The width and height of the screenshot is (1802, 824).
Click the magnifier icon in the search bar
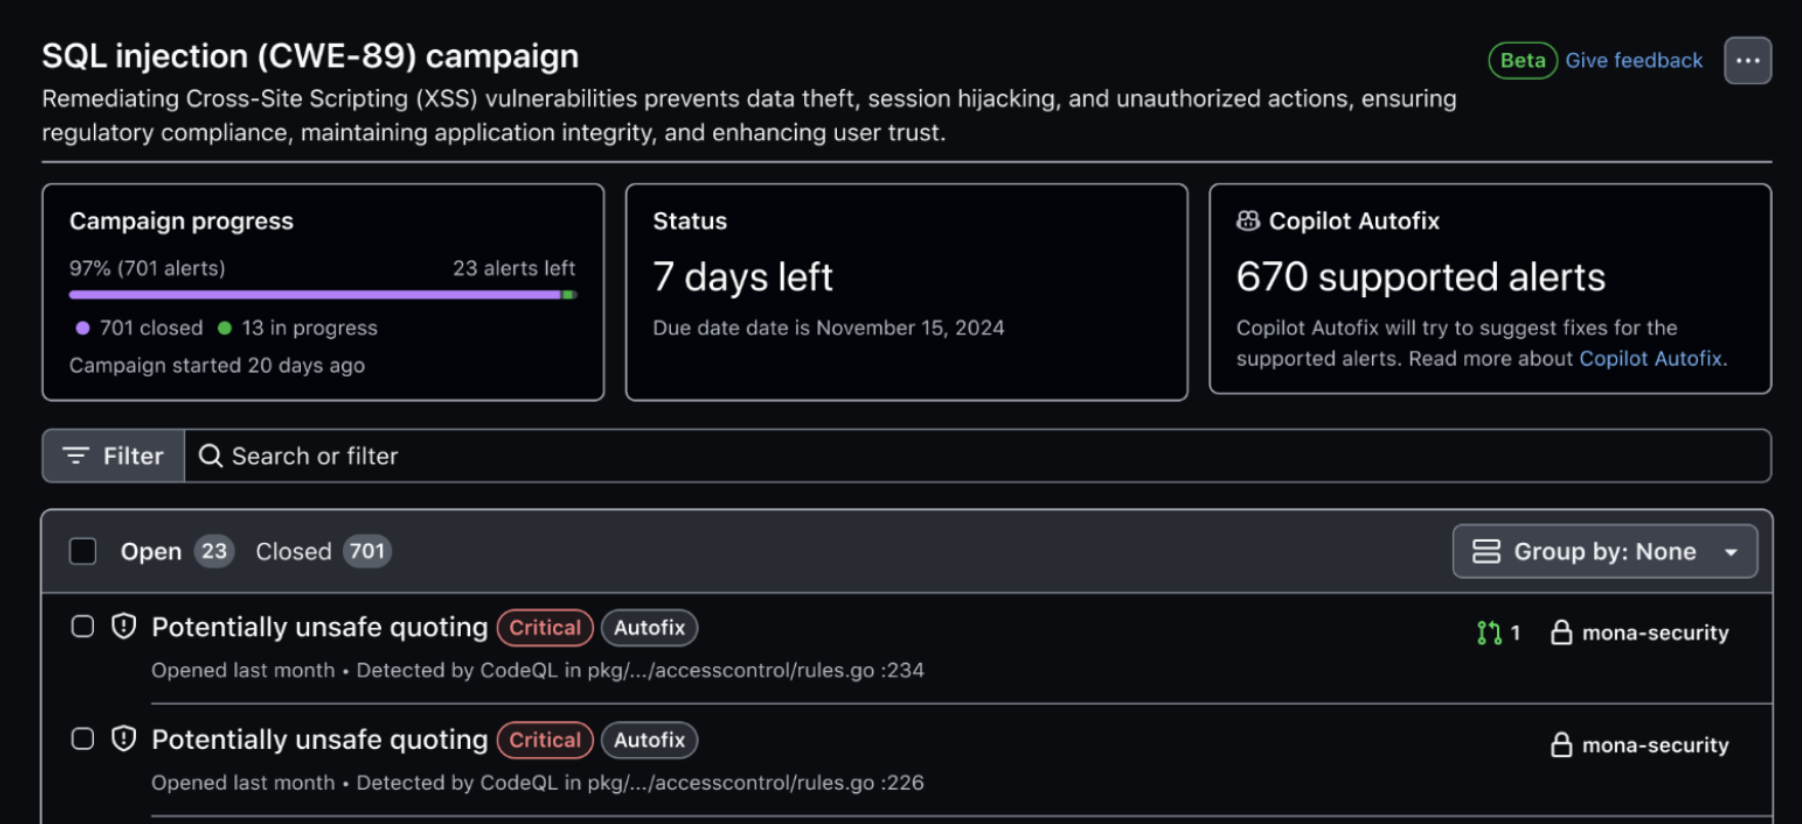click(x=210, y=456)
